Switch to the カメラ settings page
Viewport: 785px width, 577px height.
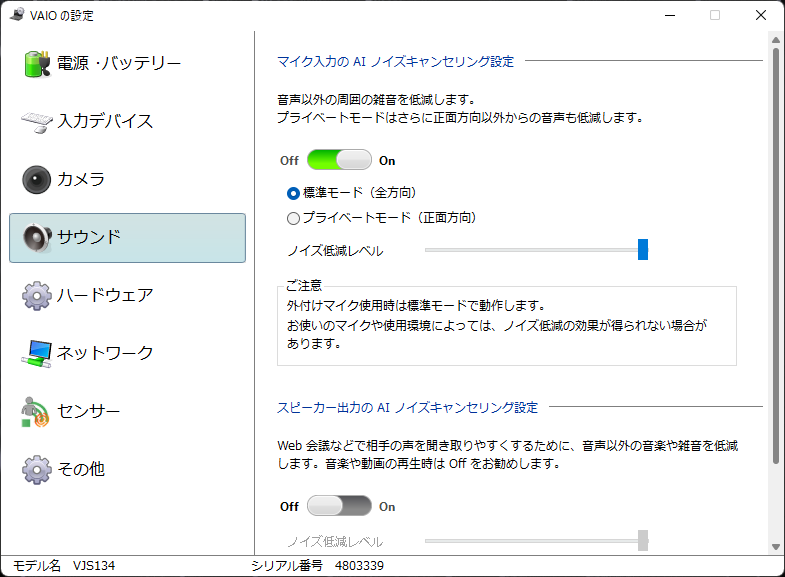click(x=128, y=180)
